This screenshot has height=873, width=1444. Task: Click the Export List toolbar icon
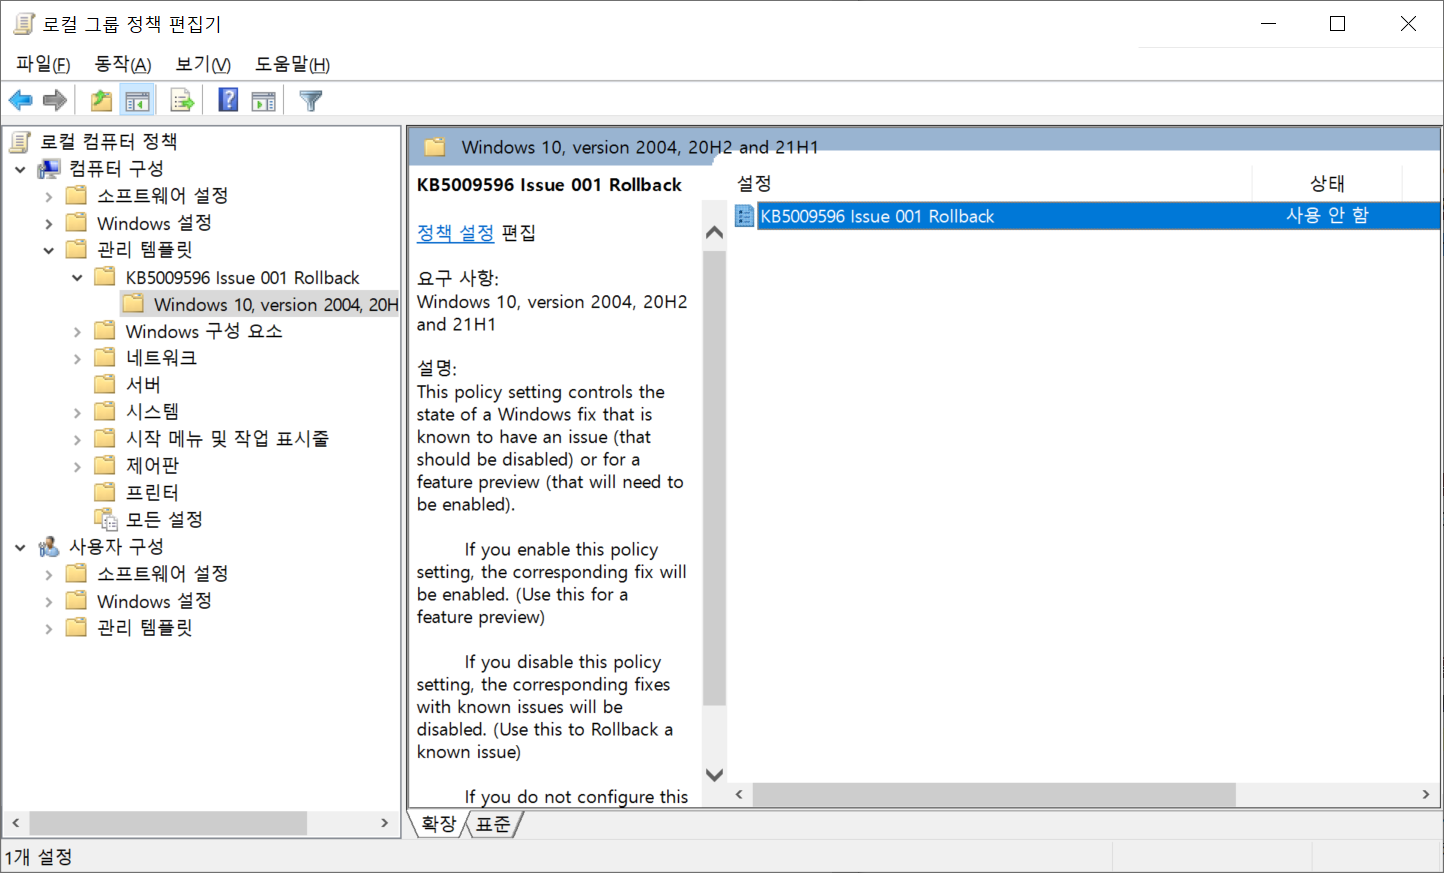pyautogui.click(x=182, y=100)
